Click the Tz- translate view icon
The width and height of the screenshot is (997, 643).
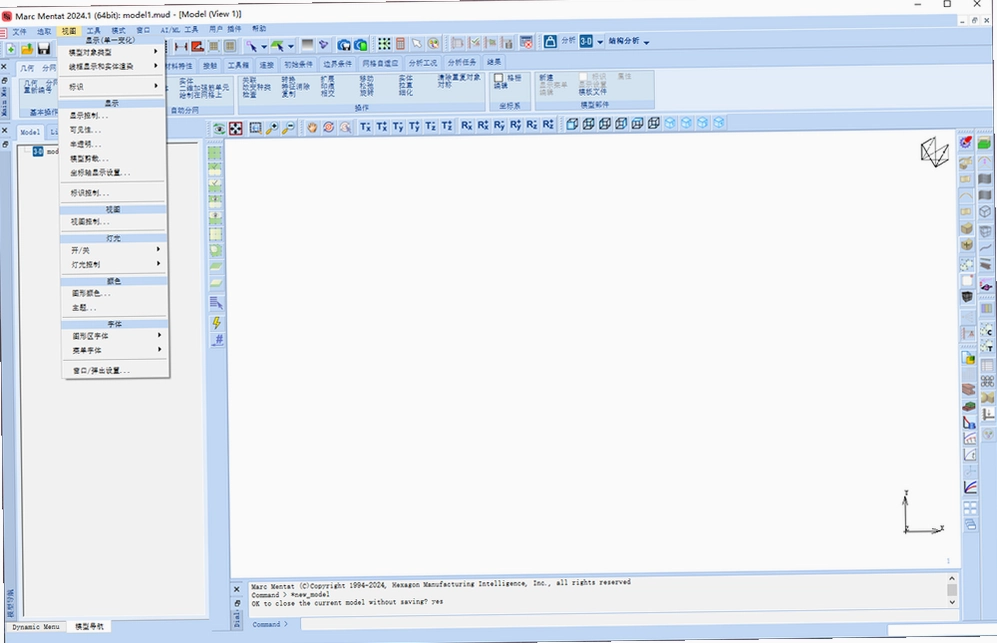coord(430,126)
